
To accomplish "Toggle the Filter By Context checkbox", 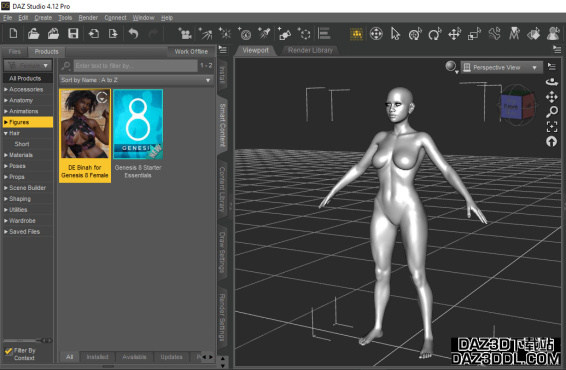I will point(8,351).
